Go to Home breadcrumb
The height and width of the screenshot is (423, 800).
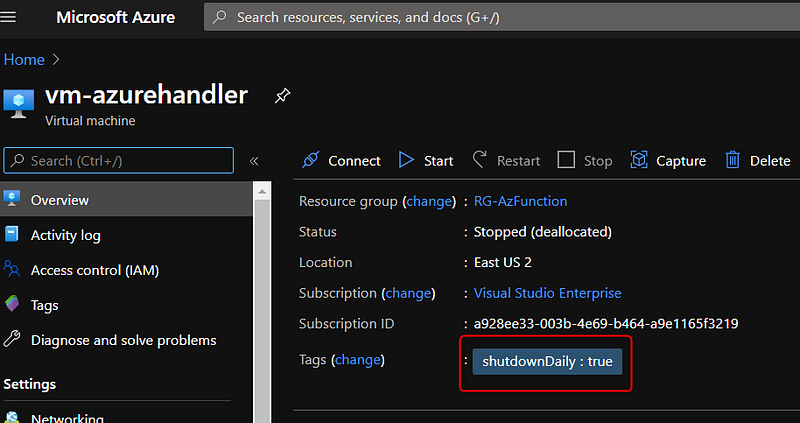(x=24, y=60)
